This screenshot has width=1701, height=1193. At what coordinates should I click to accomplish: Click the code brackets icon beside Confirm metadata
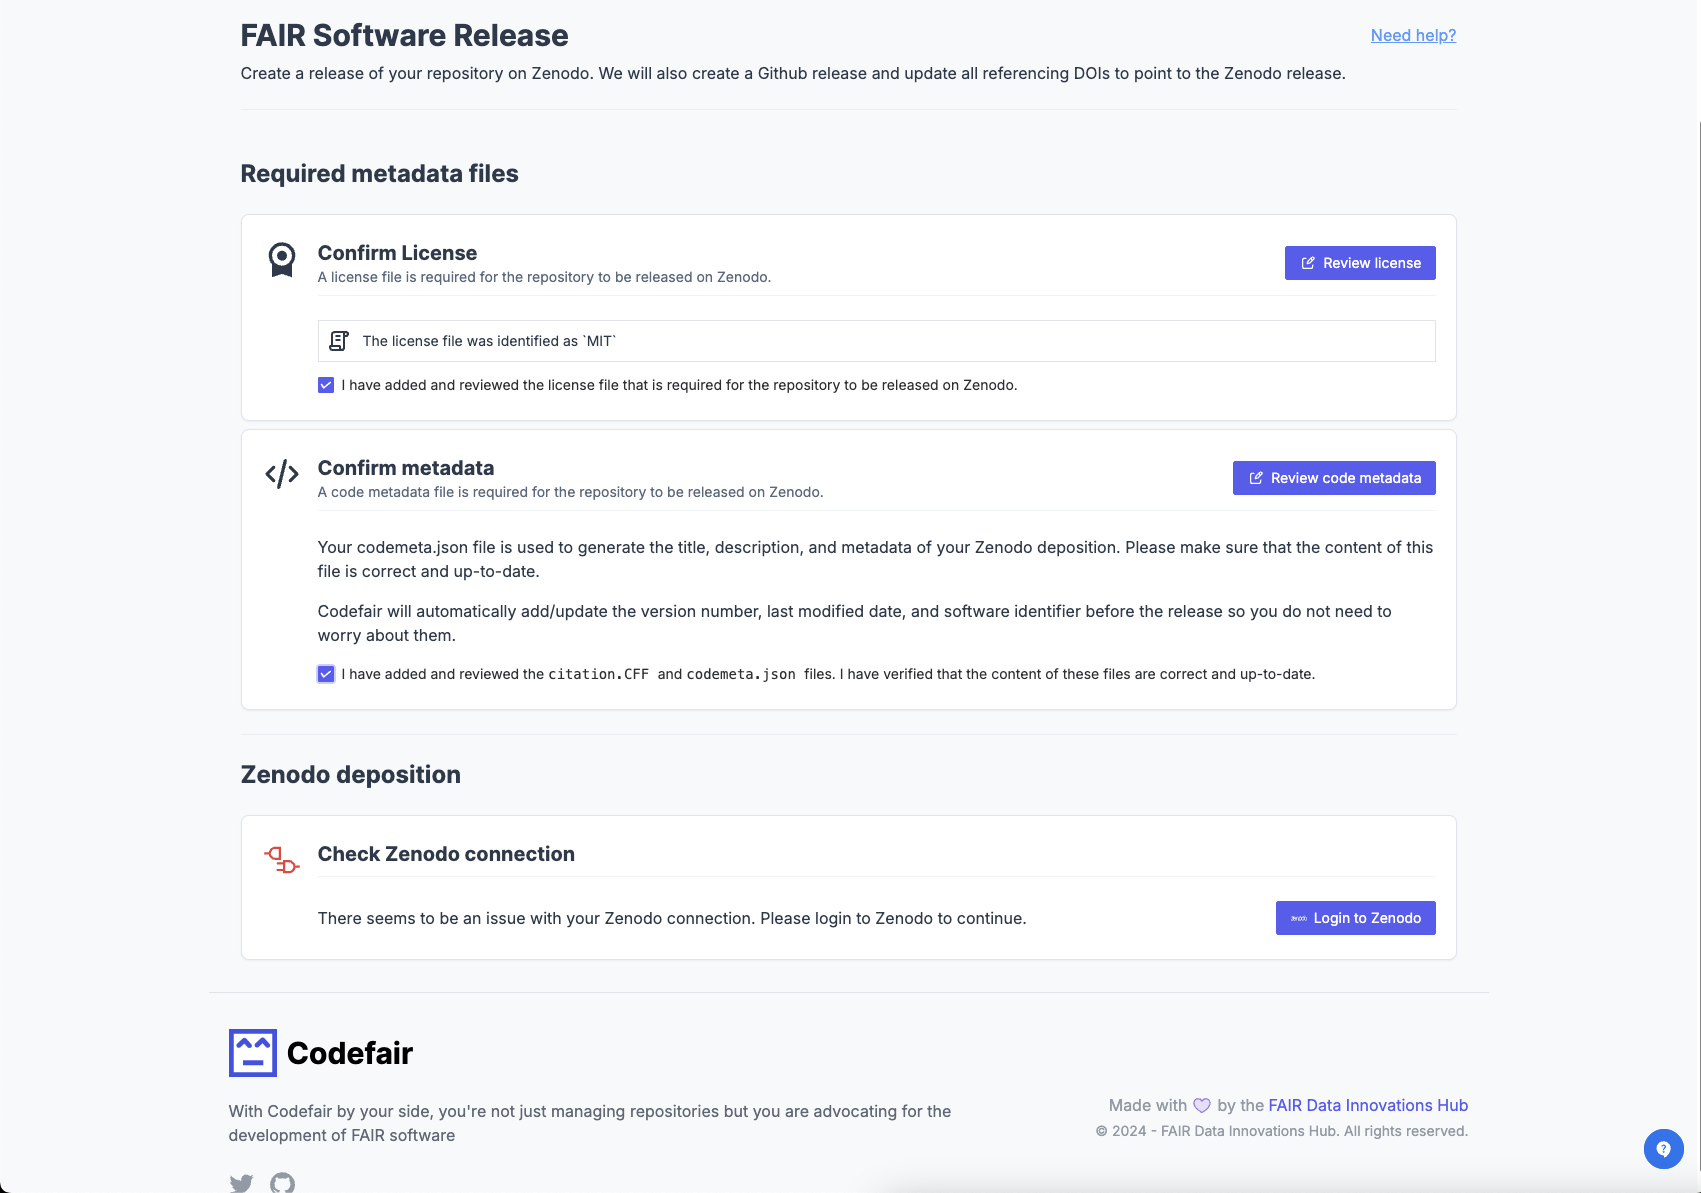pos(282,474)
